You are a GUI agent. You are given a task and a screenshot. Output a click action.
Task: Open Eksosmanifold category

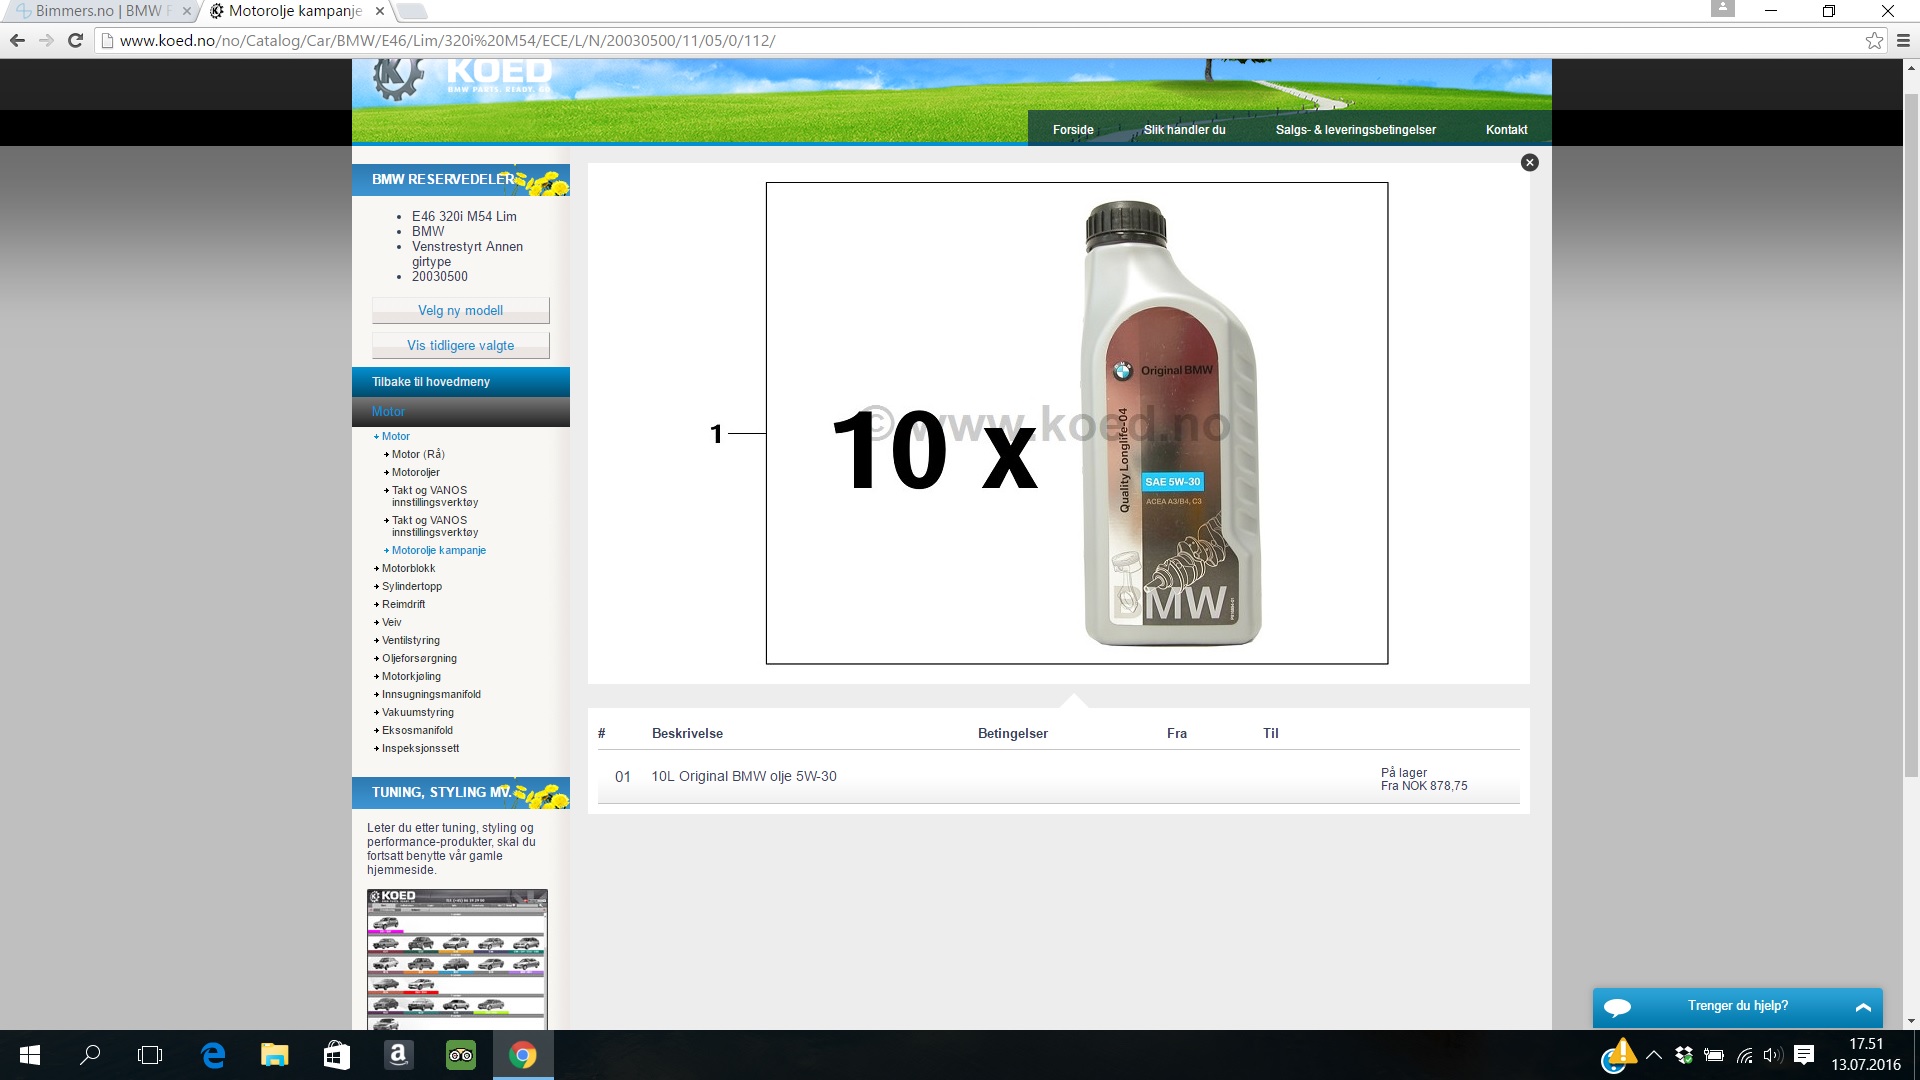(417, 730)
